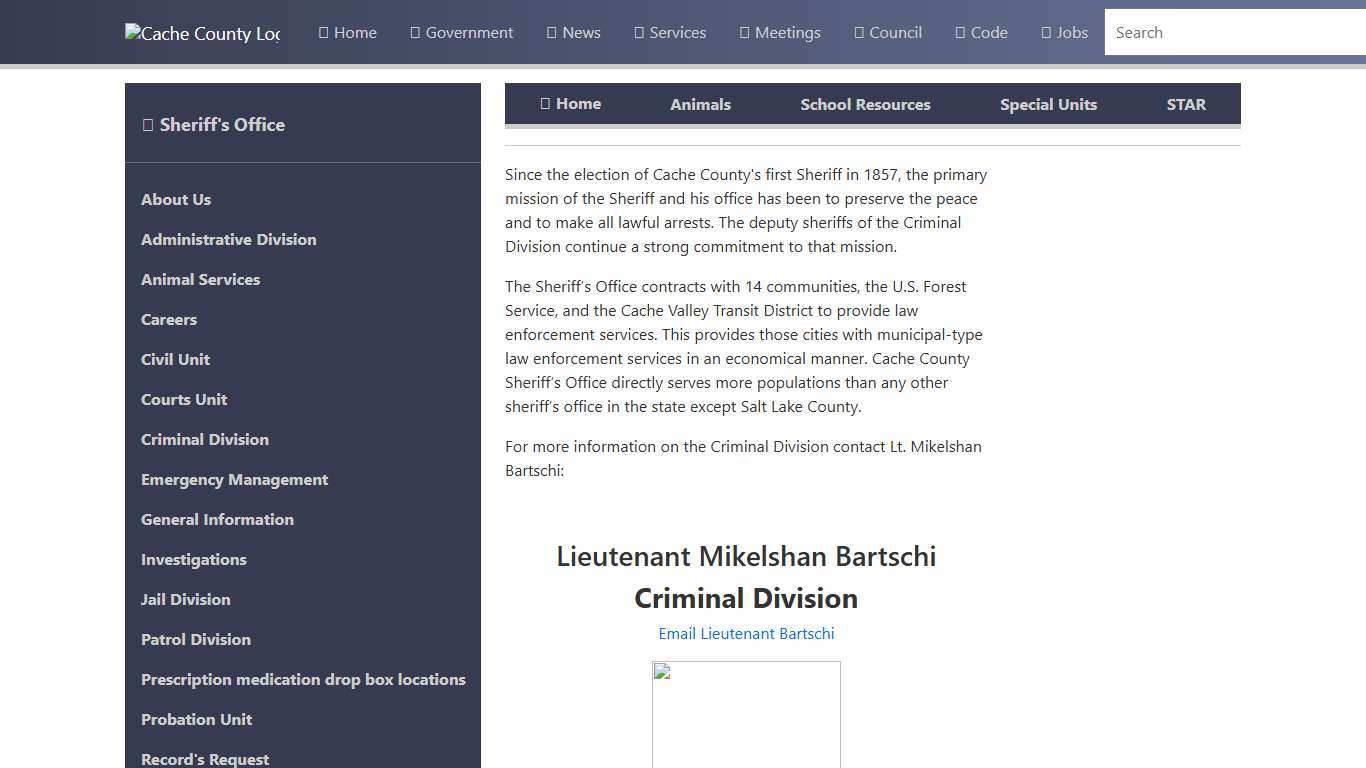The image size is (1366, 768).
Task: Open the Email Lieutenant Bartschi link
Action: pos(746,633)
